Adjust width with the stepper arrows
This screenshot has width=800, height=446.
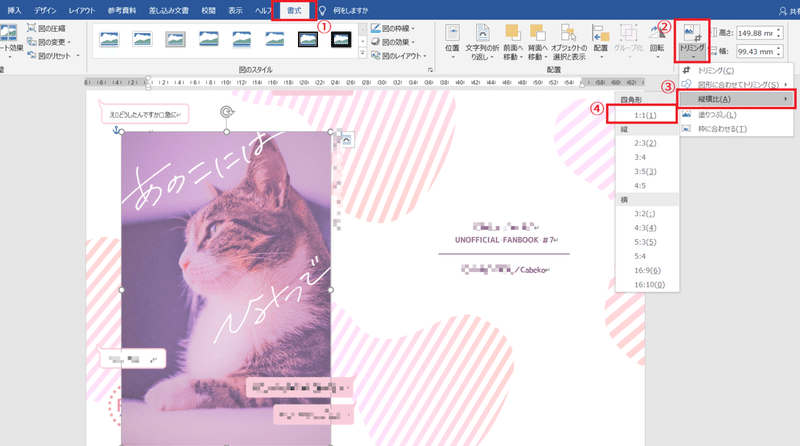[x=779, y=52]
